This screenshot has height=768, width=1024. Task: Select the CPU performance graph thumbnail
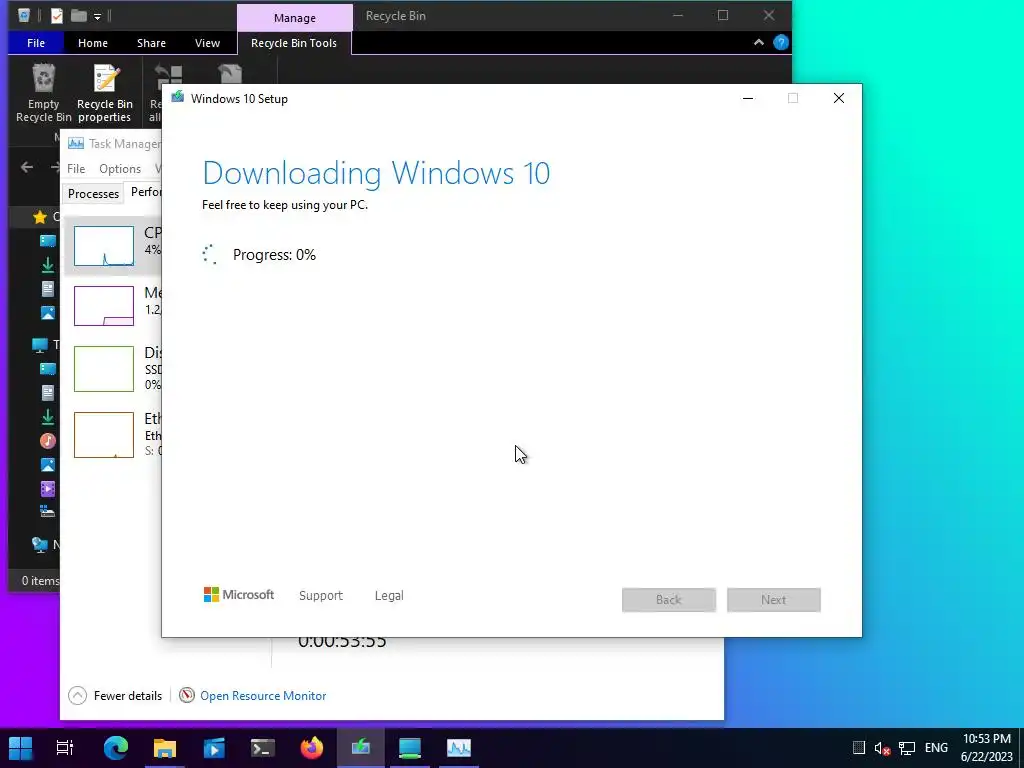104,246
